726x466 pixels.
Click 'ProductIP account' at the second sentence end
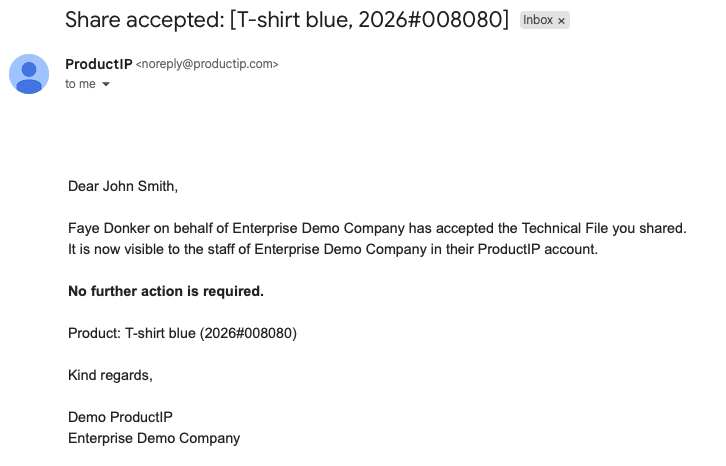(537, 249)
